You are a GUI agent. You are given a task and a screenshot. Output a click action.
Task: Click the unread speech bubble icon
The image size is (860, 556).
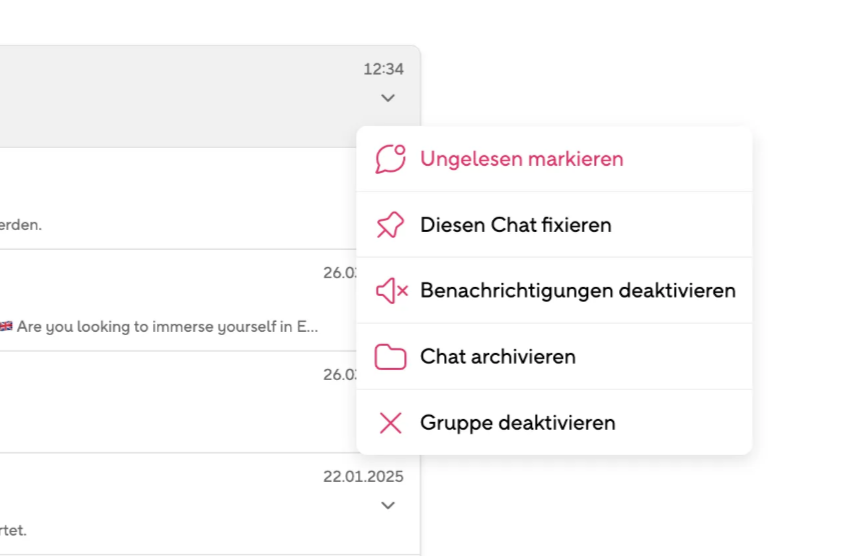point(391,159)
